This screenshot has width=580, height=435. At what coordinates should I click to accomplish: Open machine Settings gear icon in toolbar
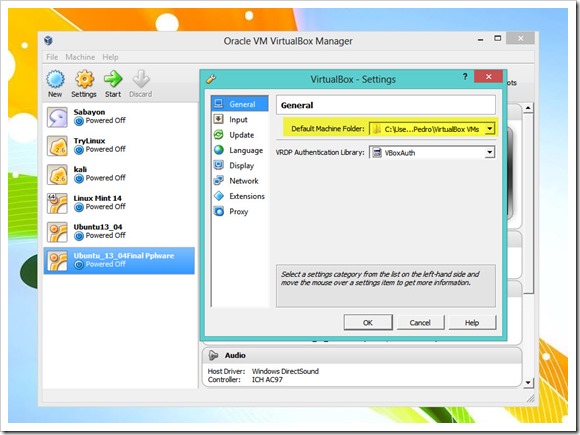(x=84, y=79)
